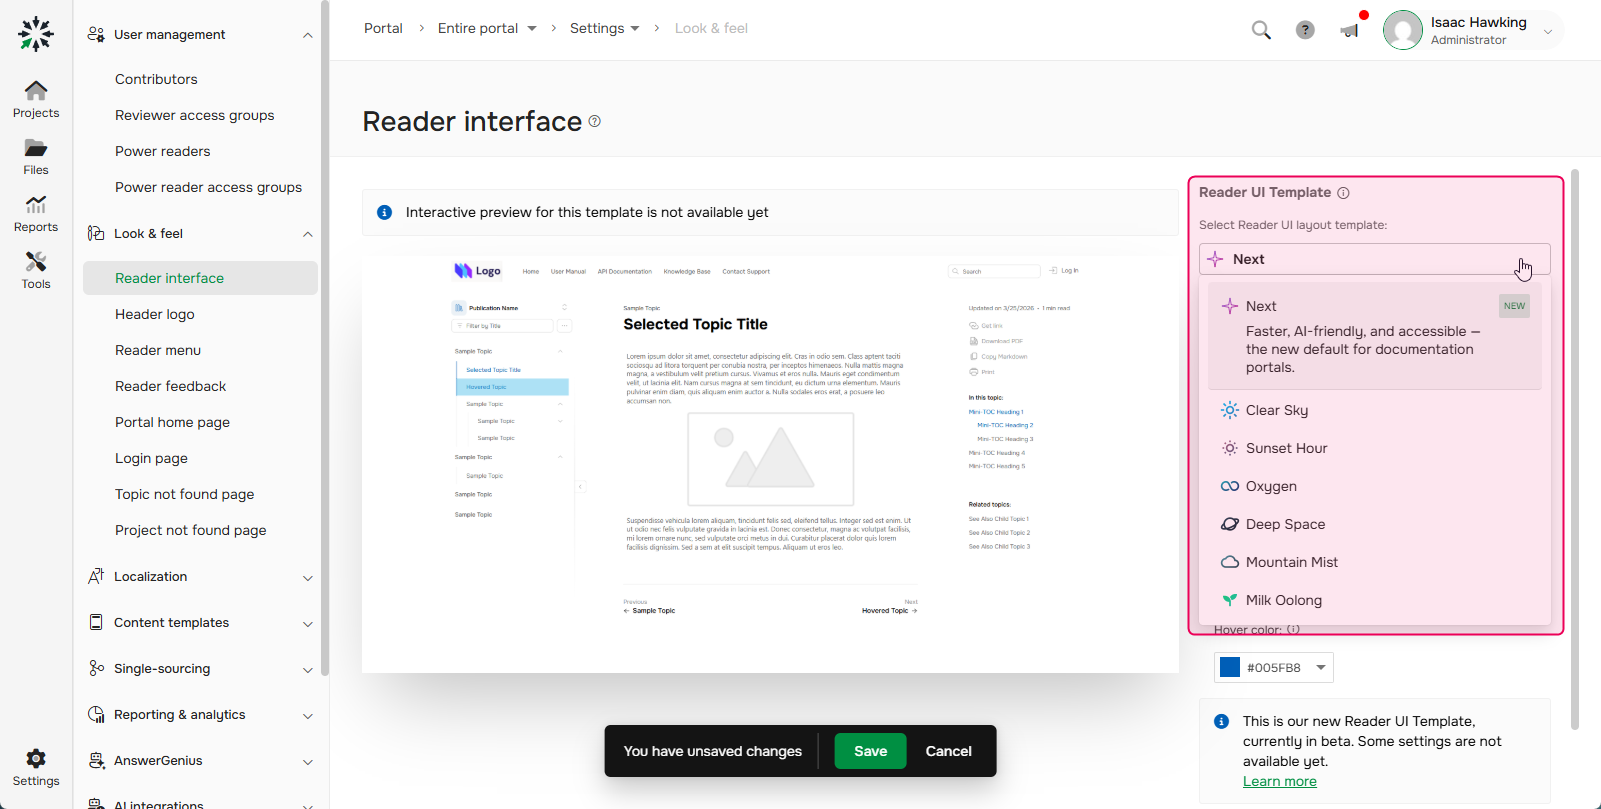Open the Contributors page
The width and height of the screenshot is (1601, 809).
click(156, 79)
